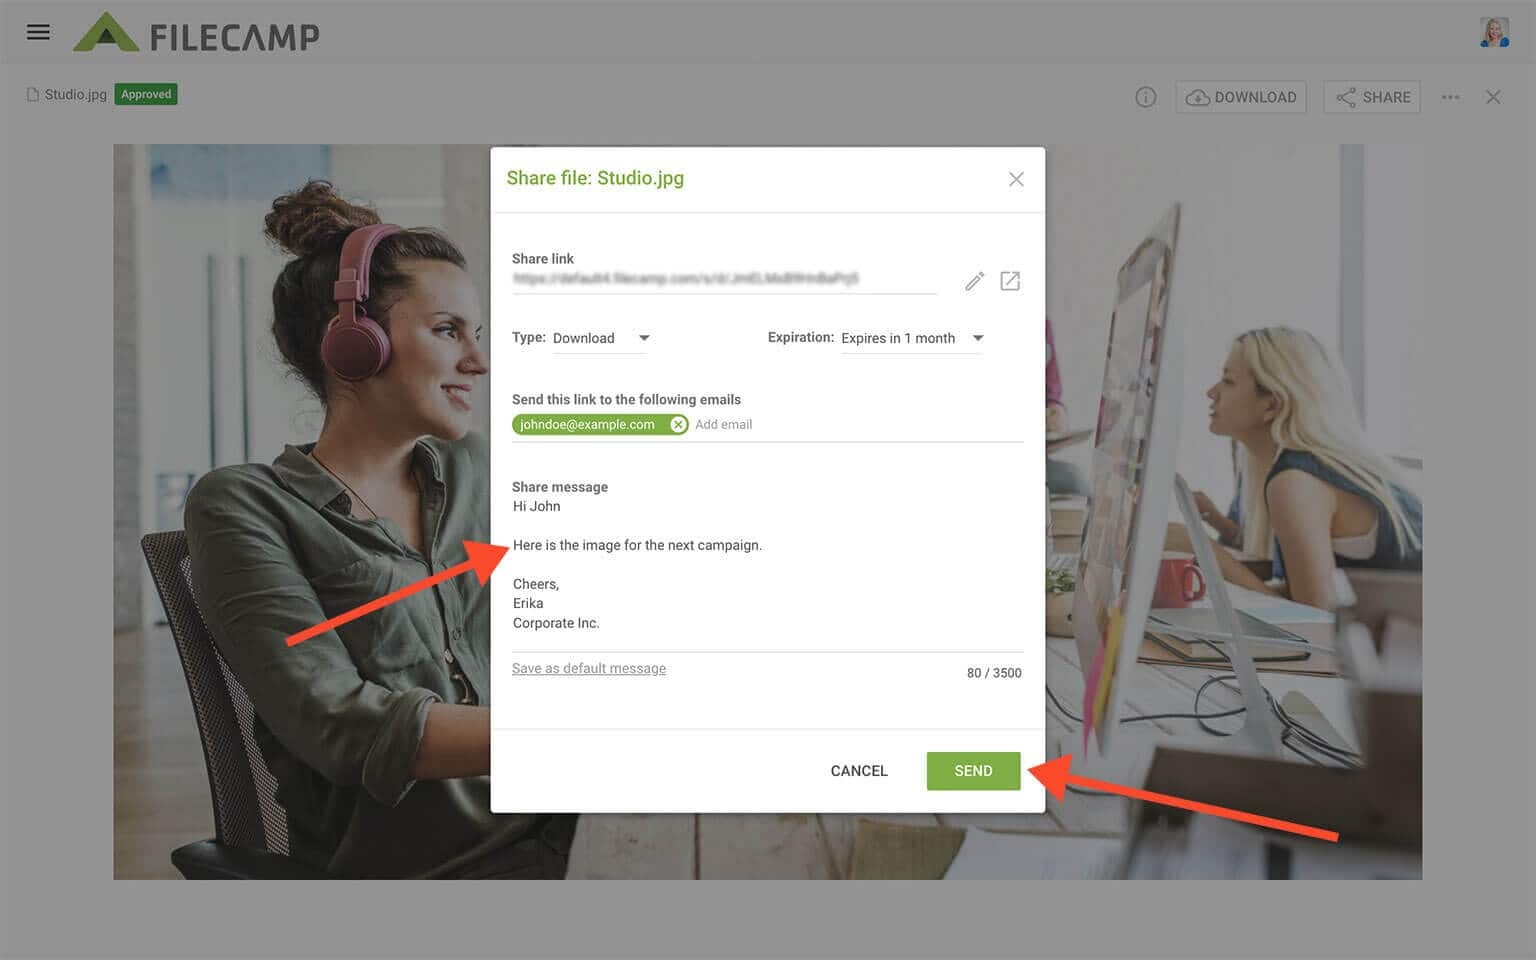
Task: Click Save as default message link
Action: coord(588,669)
